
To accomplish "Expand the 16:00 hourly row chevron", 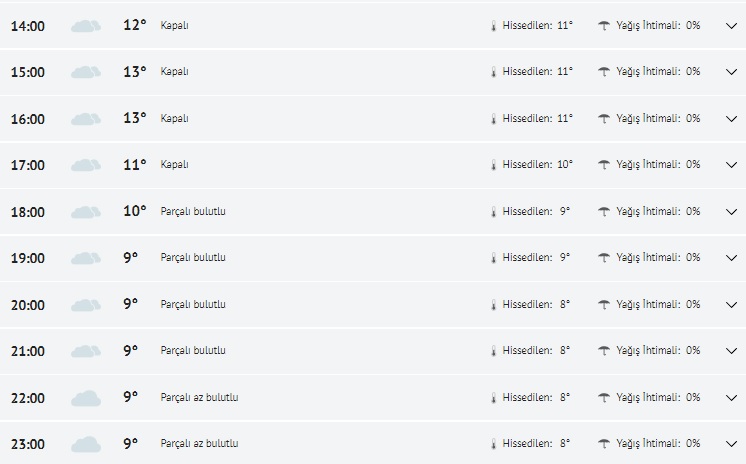I will pos(731,119).
